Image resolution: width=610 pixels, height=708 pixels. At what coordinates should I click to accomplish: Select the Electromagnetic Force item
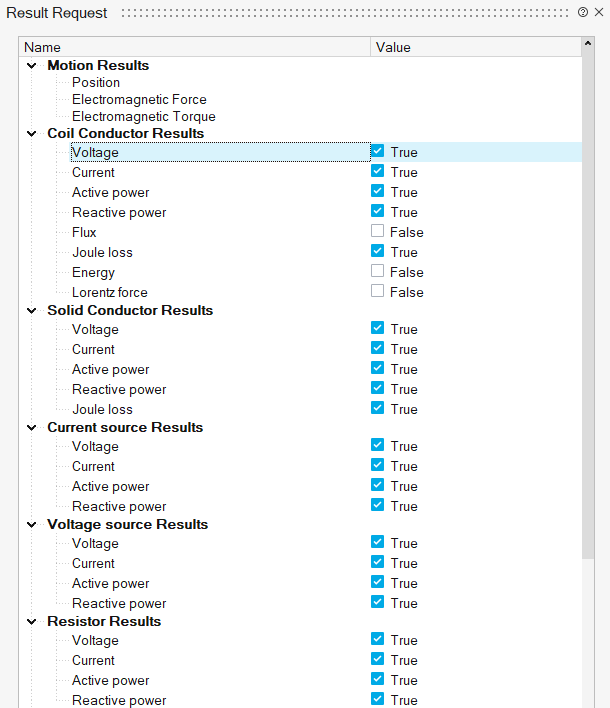(x=139, y=99)
